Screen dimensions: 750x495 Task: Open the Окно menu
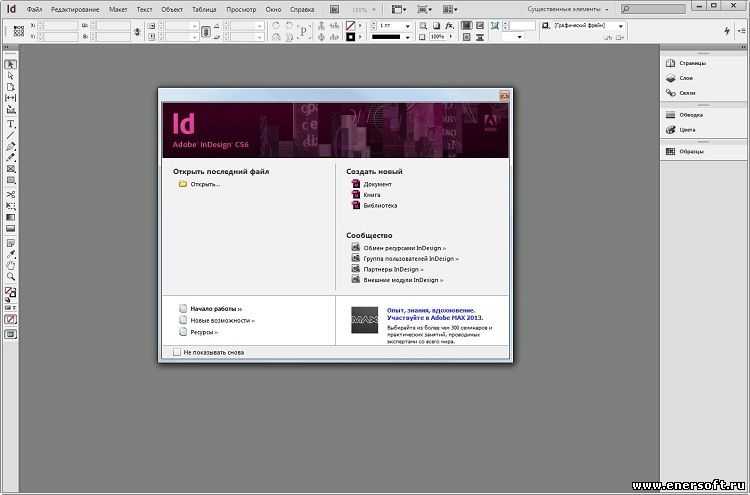coord(273,9)
